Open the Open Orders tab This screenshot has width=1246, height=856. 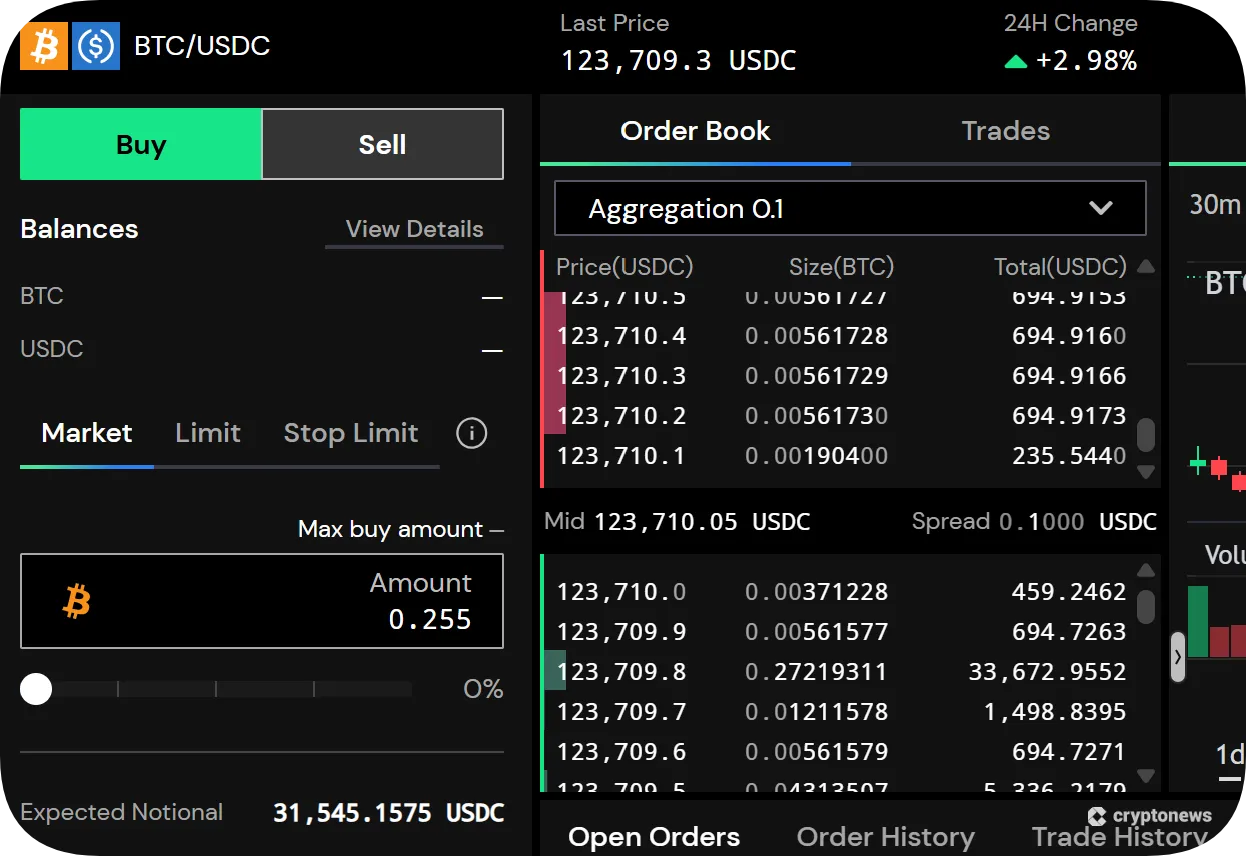pos(654,837)
